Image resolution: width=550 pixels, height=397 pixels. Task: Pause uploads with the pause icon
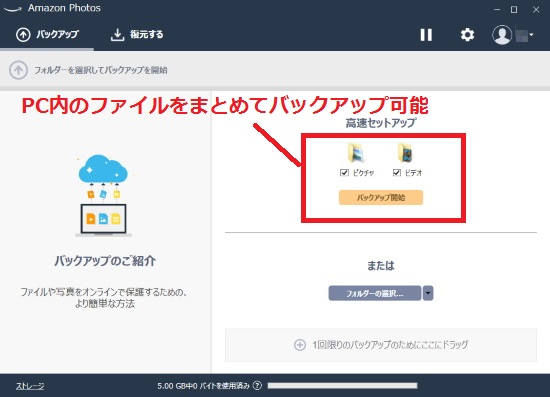(x=426, y=35)
